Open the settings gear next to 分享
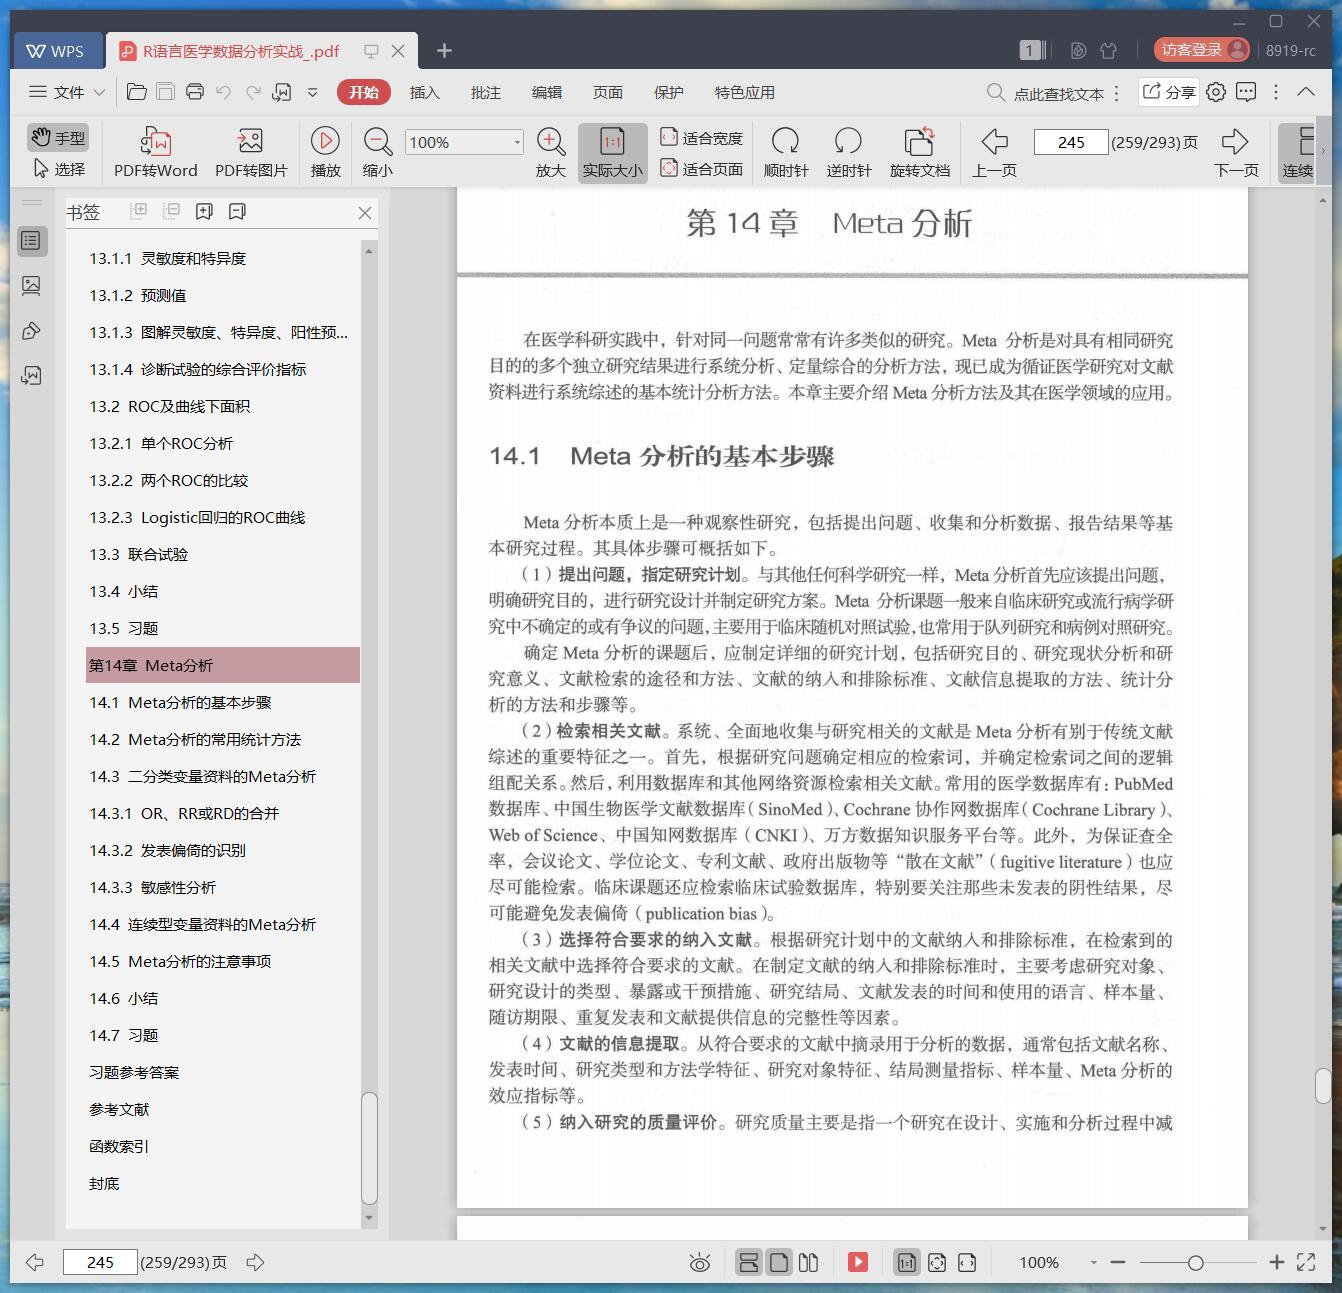This screenshot has height=1293, width=1342. [1216, 92]
